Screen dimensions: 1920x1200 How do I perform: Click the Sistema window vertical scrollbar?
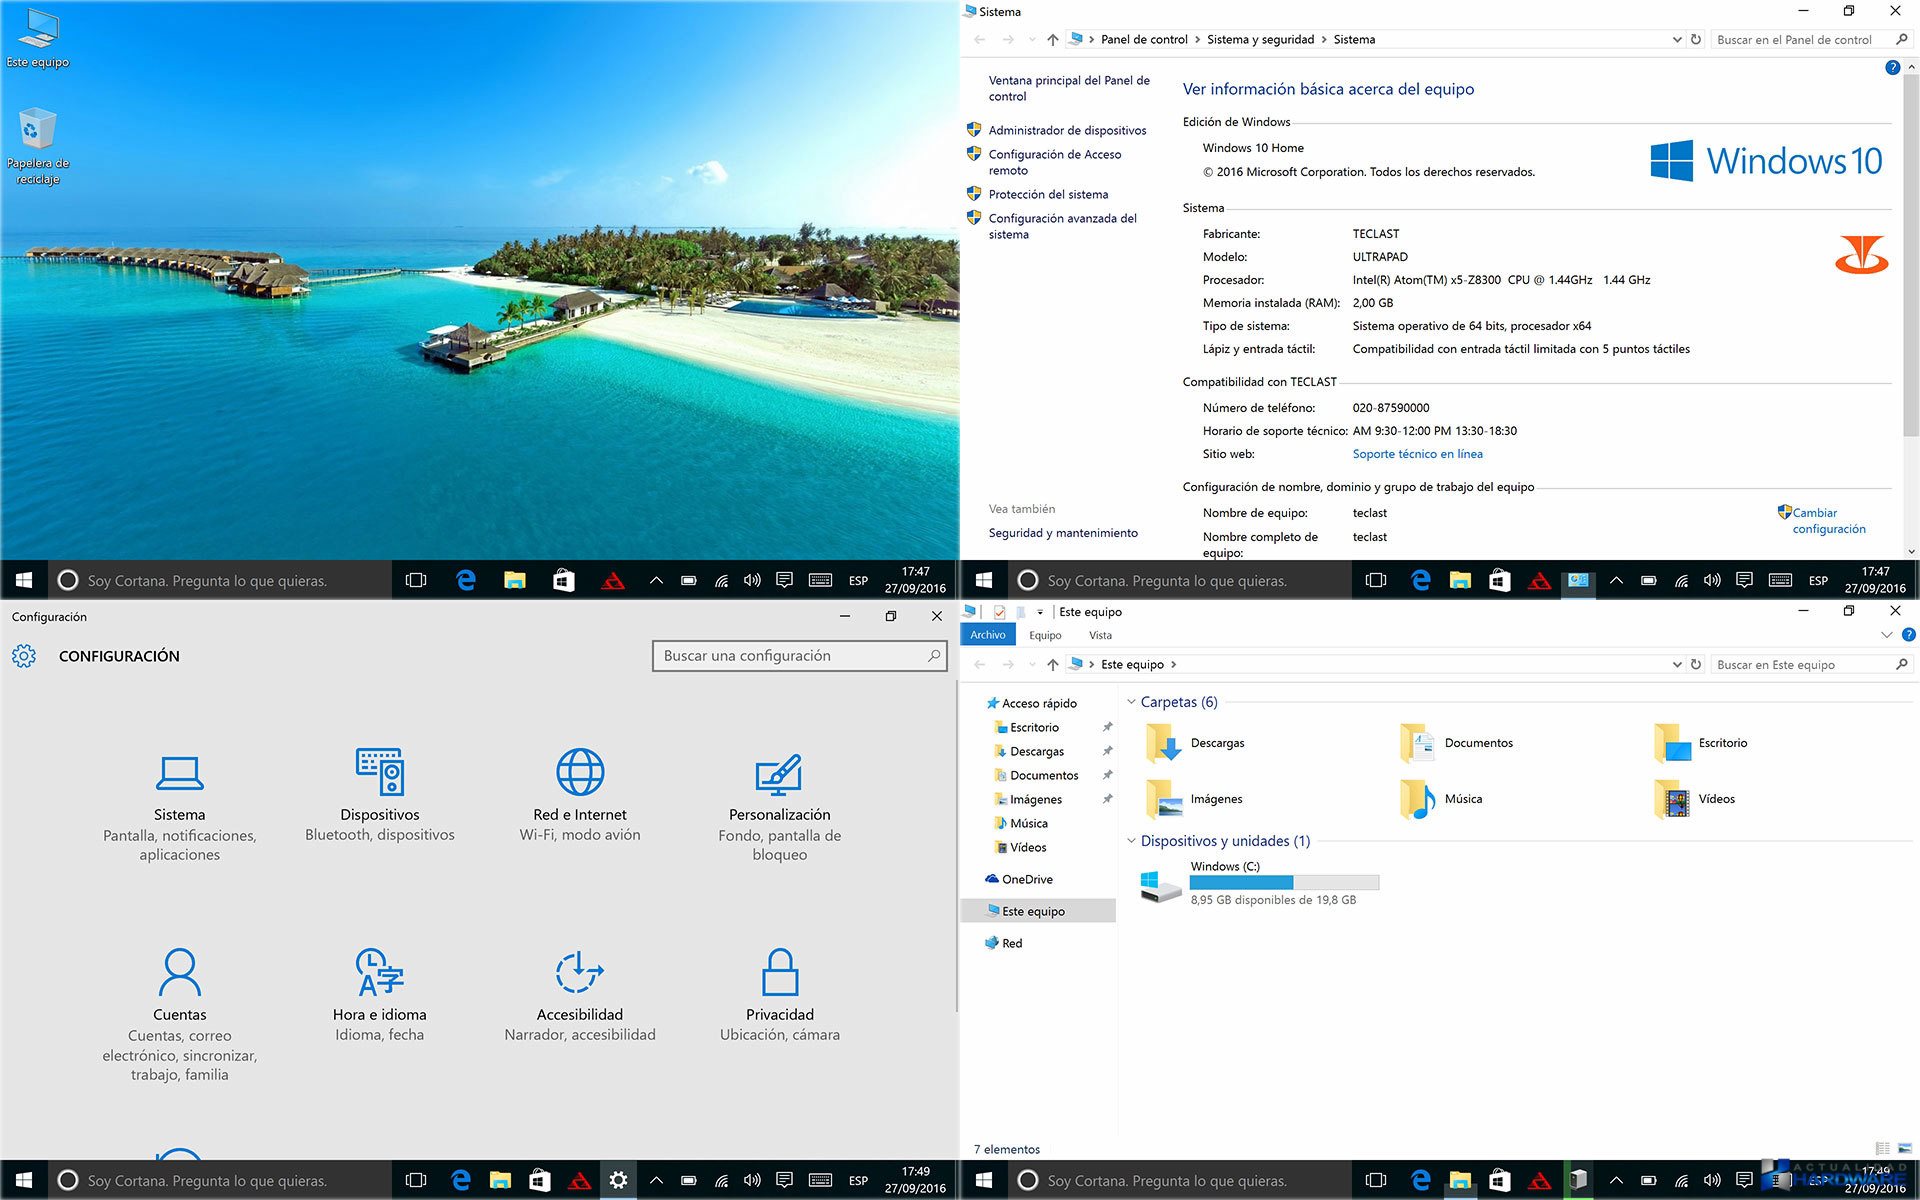point(1911,250)
